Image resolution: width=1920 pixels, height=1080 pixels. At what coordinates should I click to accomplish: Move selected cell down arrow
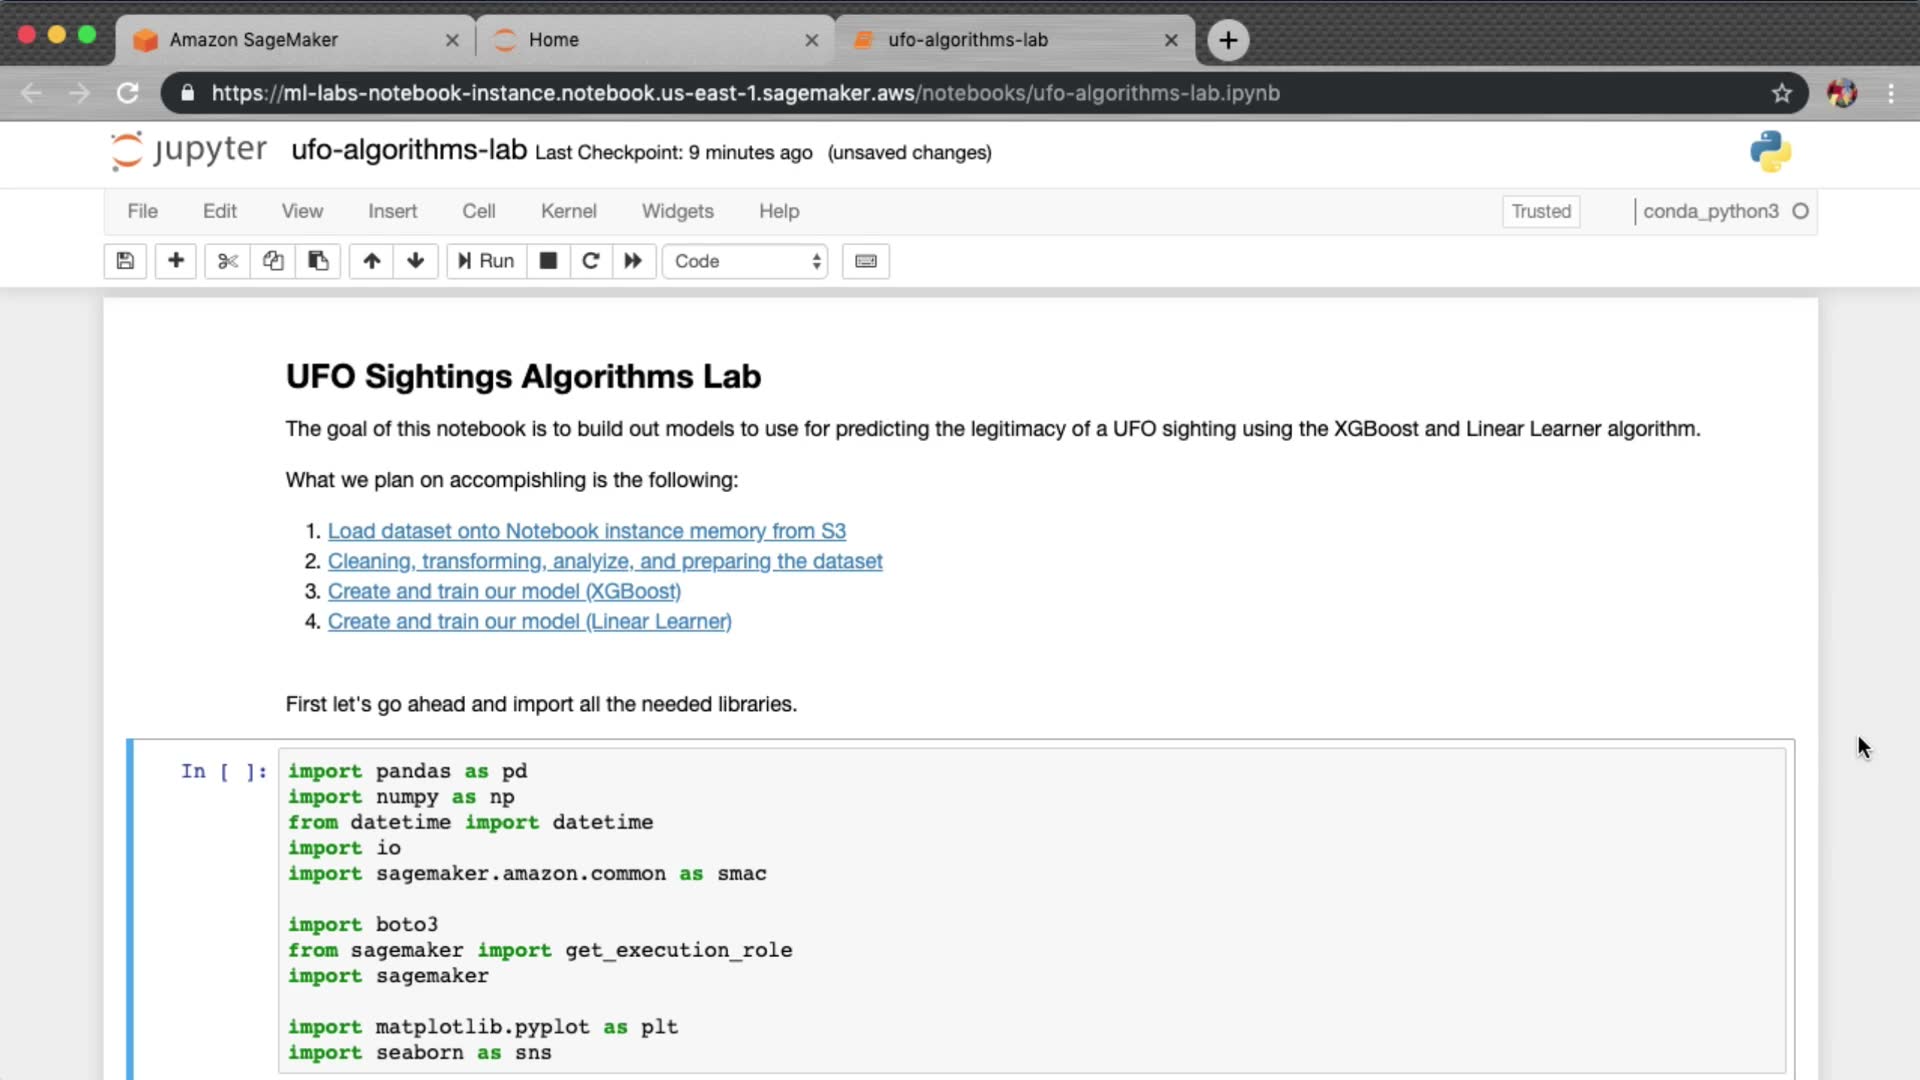coord(416,261)
